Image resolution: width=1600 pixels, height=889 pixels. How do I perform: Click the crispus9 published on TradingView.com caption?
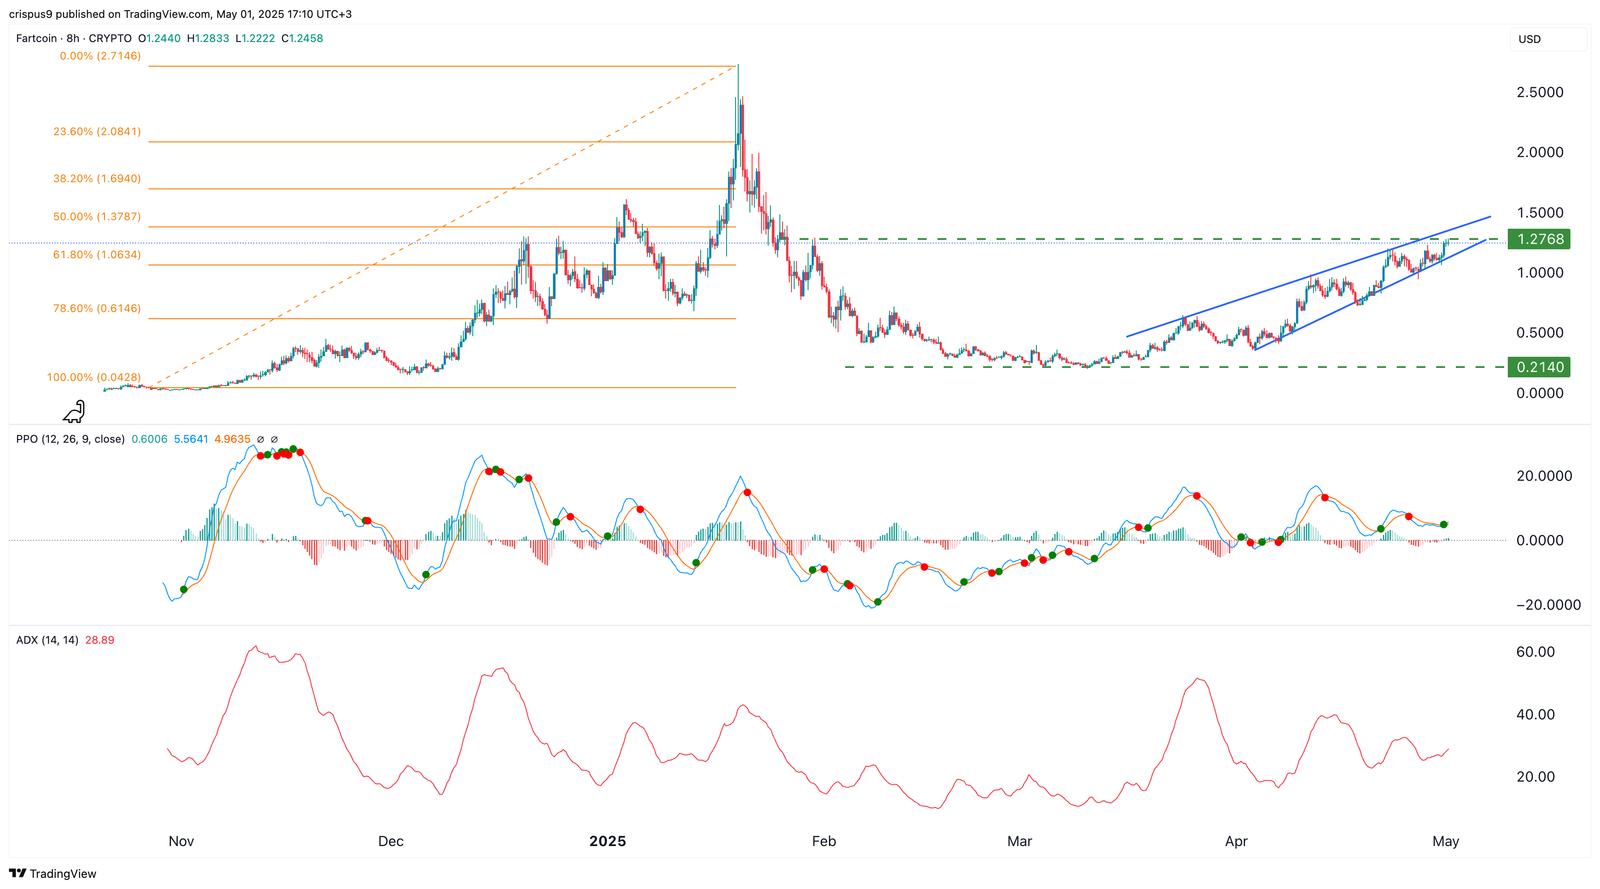[x=180, y=14]
